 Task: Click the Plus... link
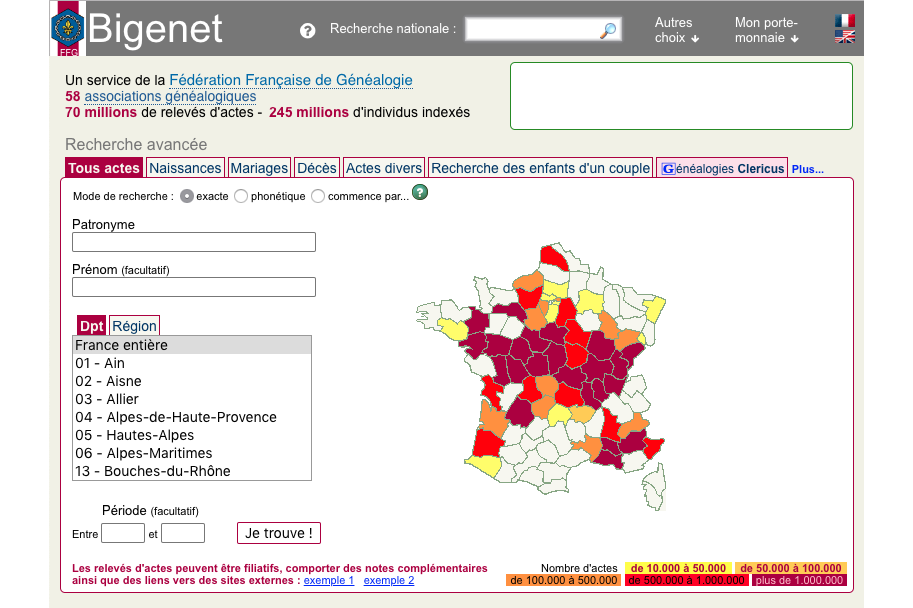(x=808, y=169)
